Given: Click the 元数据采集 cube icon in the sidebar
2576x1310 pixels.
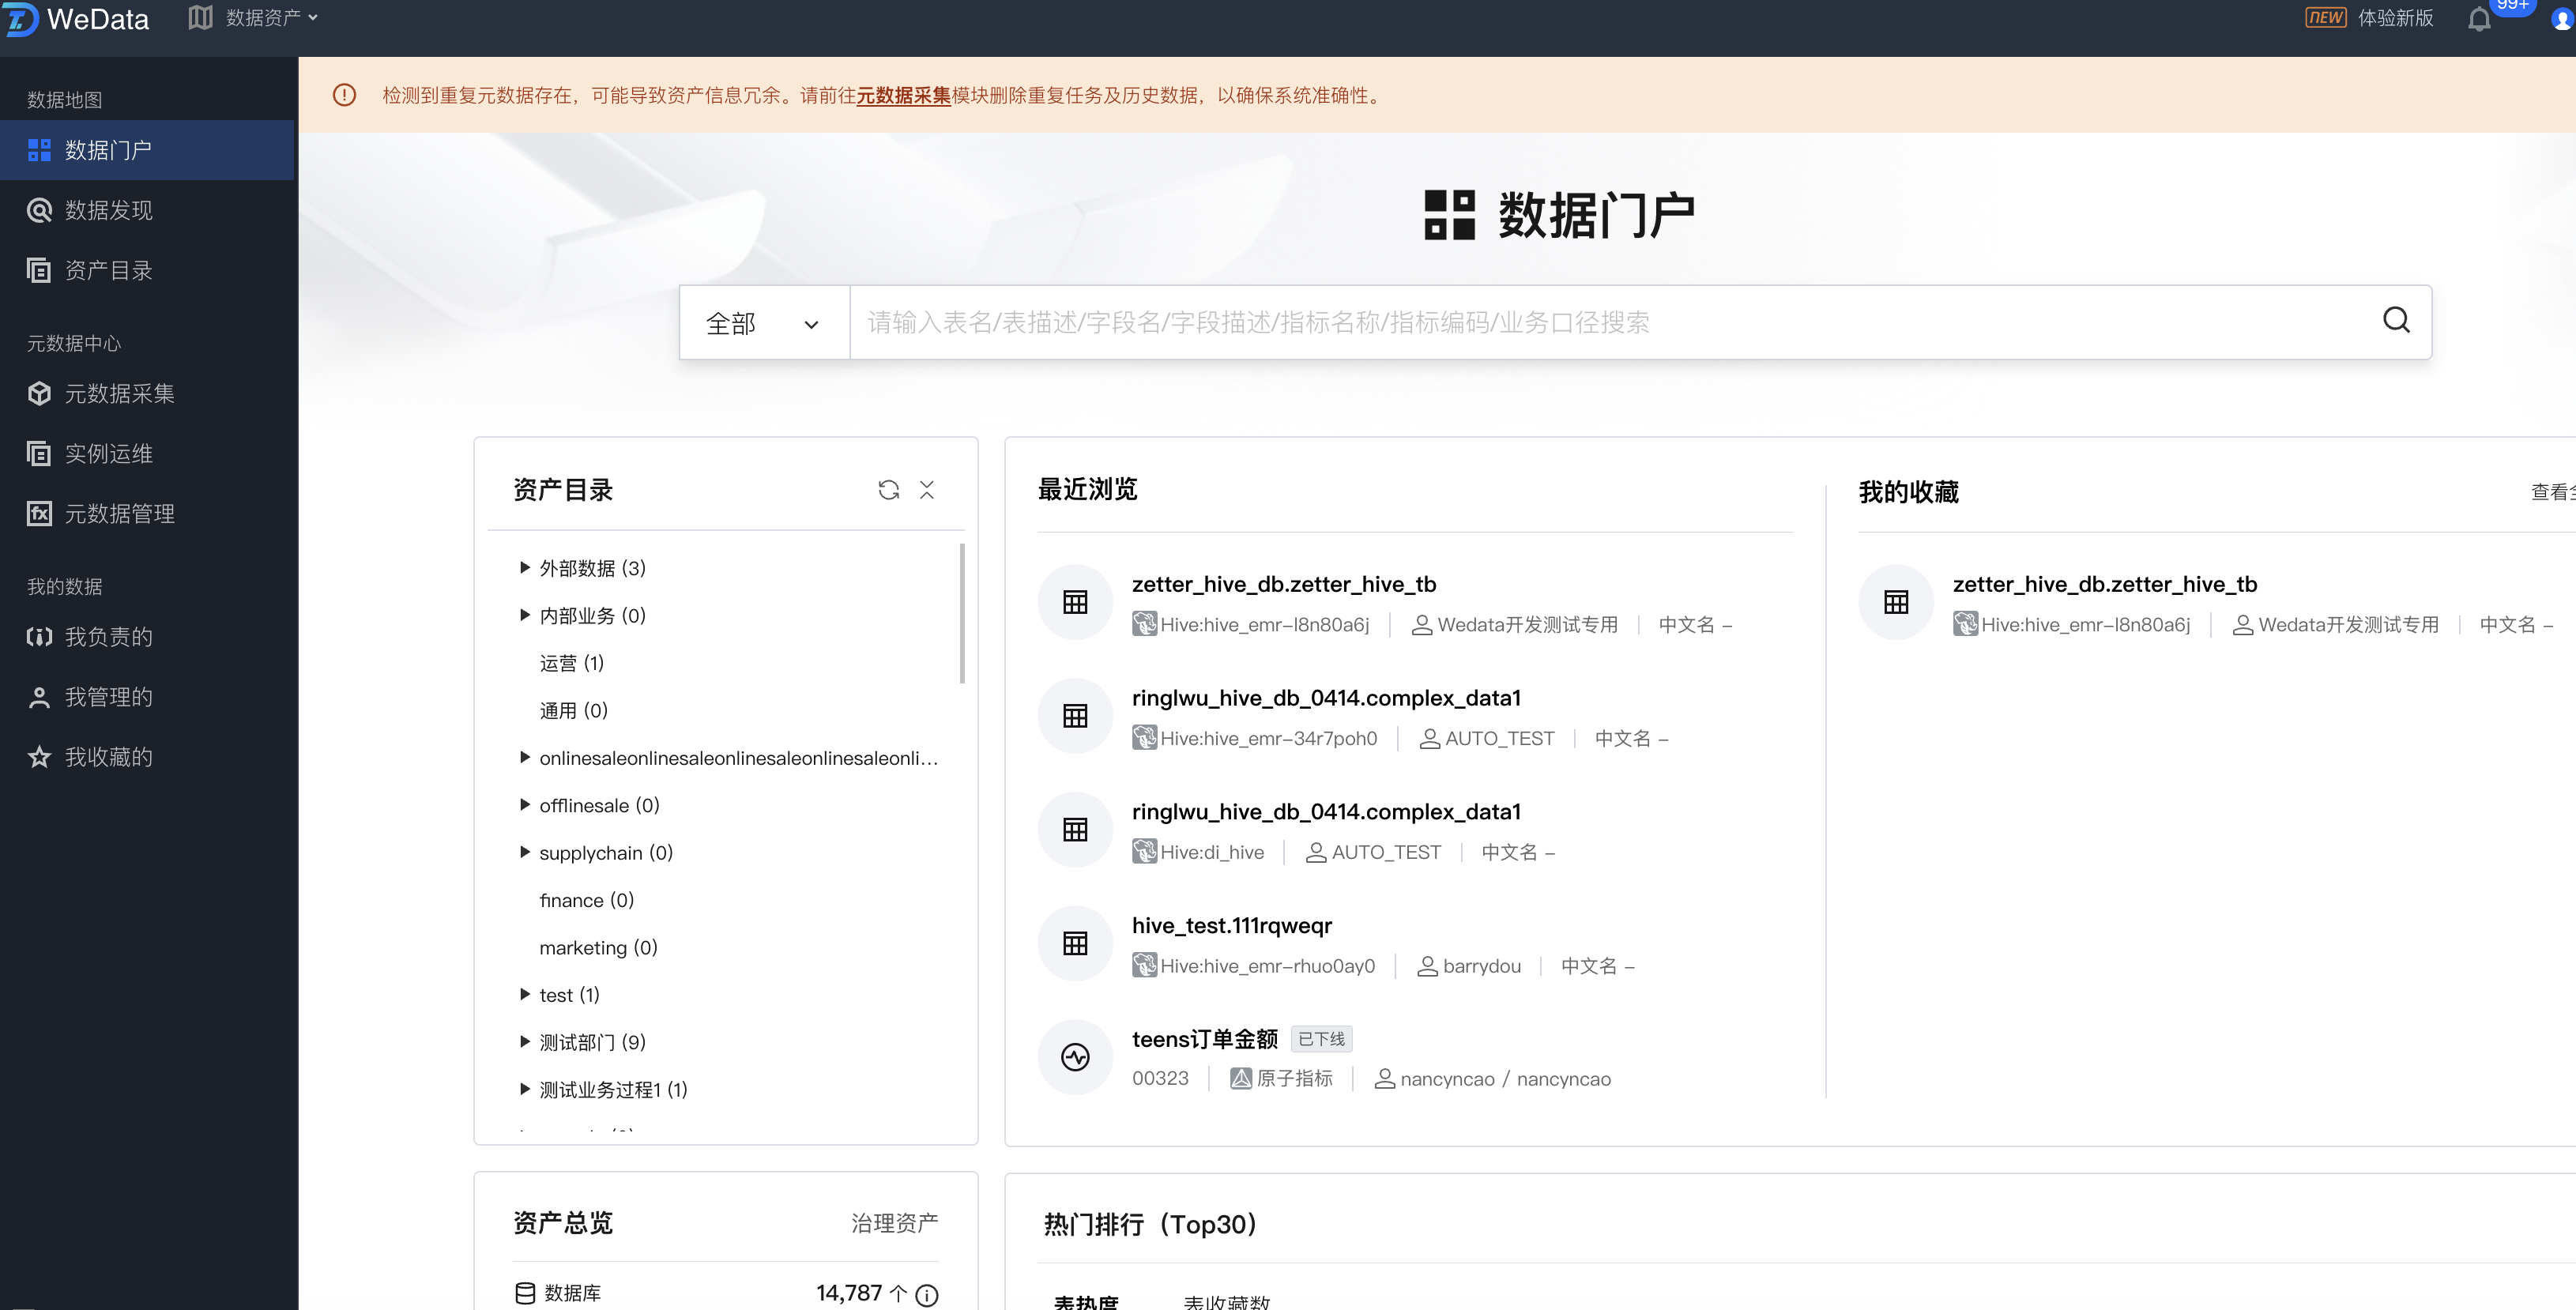Looking at the screenshot, I should [x=39, y=393].
